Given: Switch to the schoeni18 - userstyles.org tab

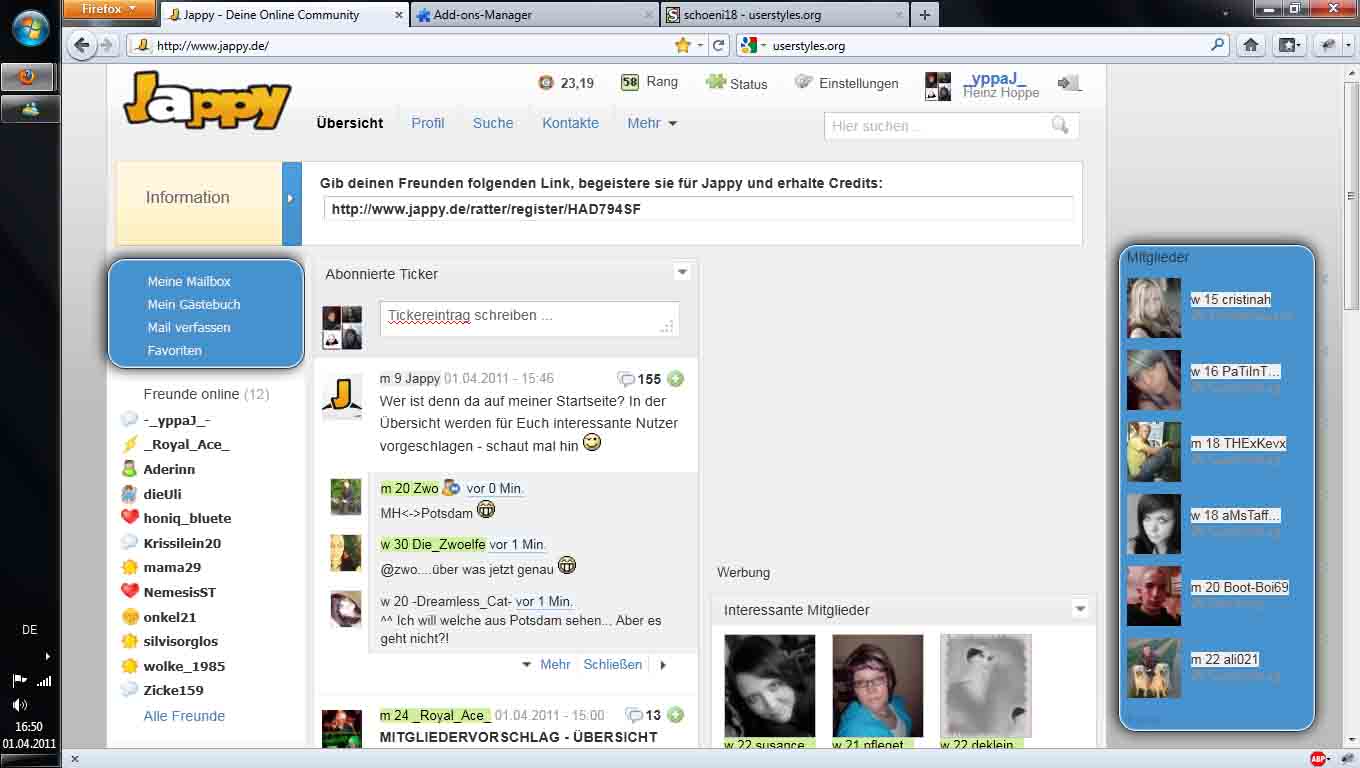Looking at the screenshot, I should [784, 15].
